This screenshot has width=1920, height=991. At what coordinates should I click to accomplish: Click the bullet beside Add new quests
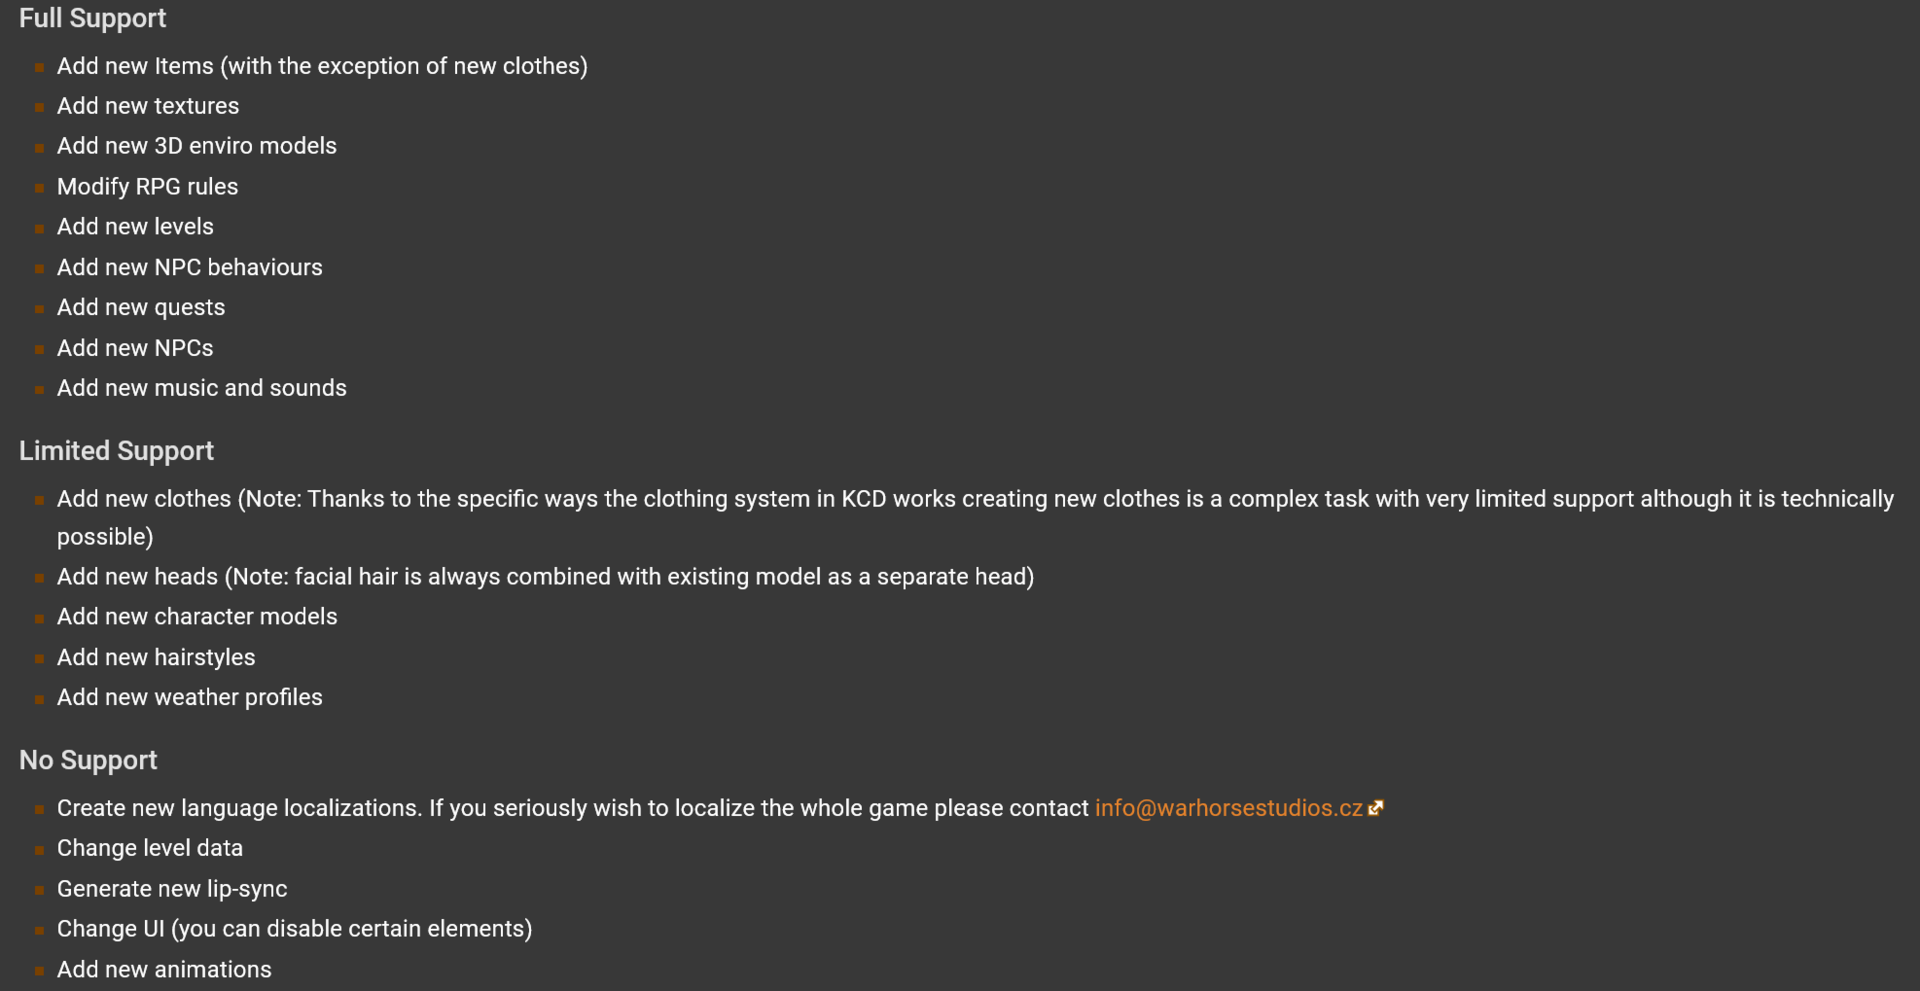point(39,309)
